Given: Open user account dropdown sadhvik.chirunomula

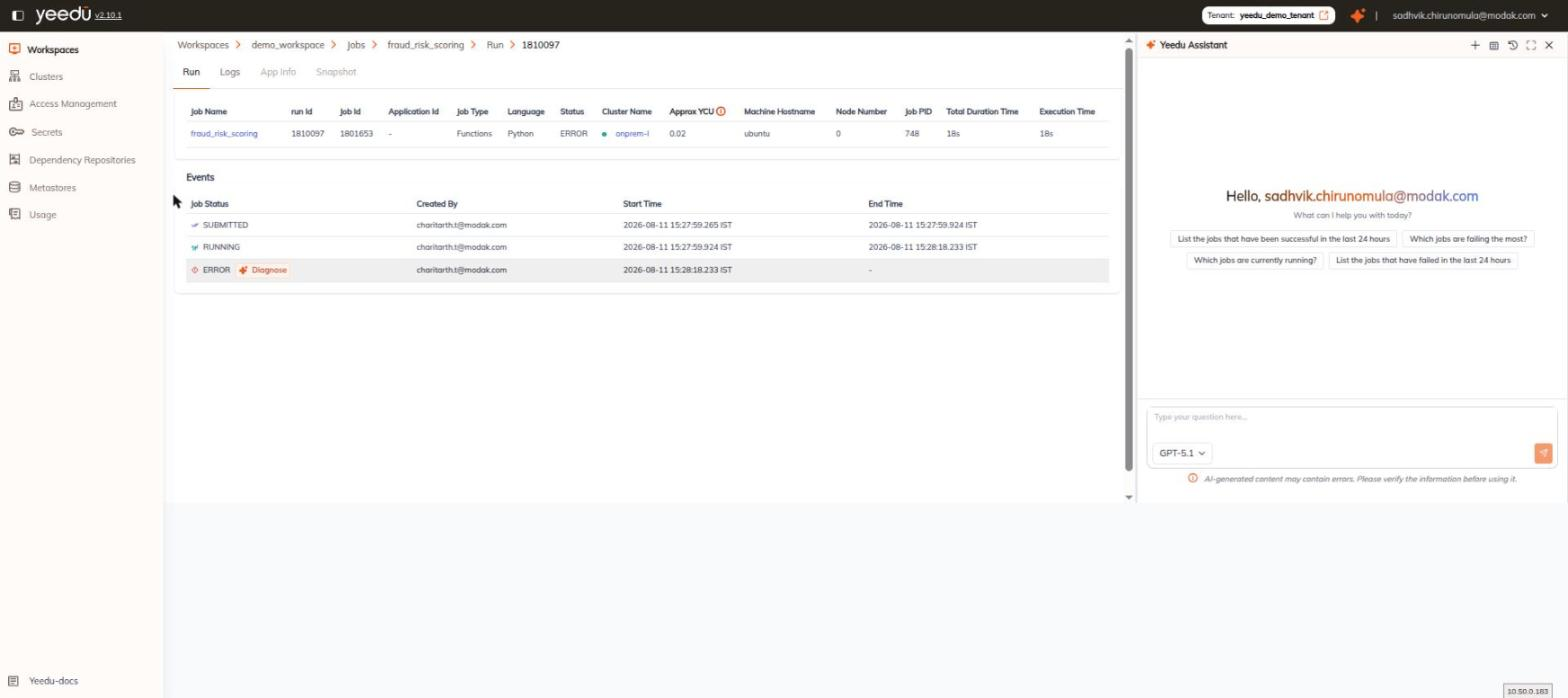Looking at the screenshot, I should [1469, 16].
